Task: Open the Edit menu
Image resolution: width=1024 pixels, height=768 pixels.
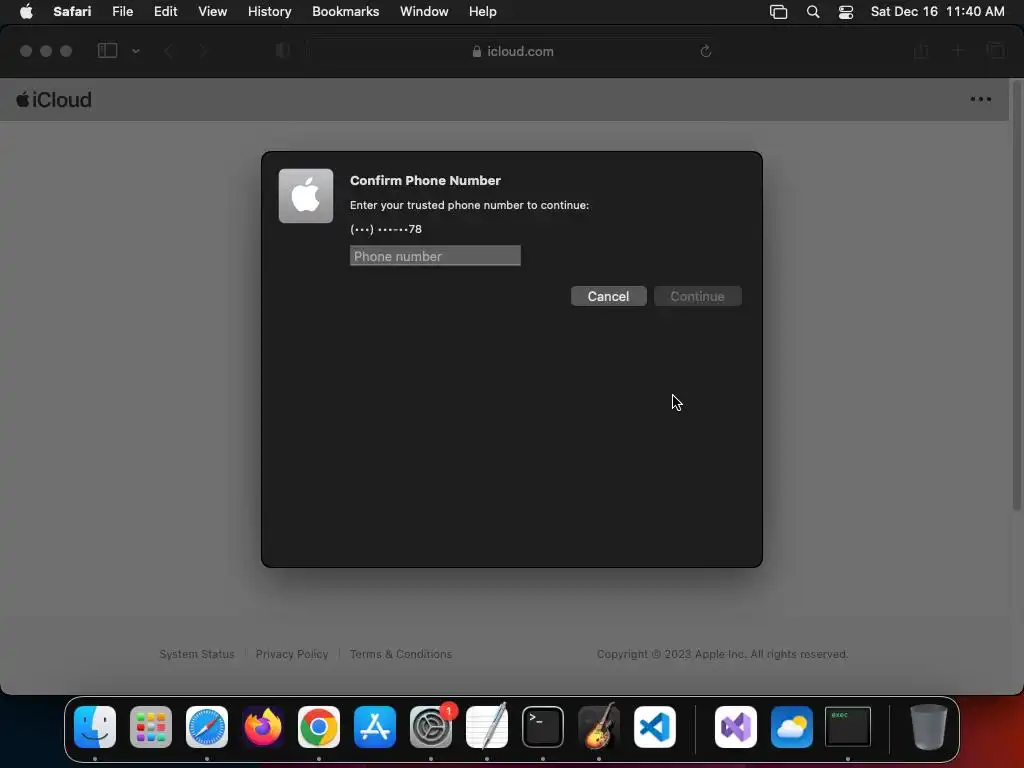Action: pos(165,12)
